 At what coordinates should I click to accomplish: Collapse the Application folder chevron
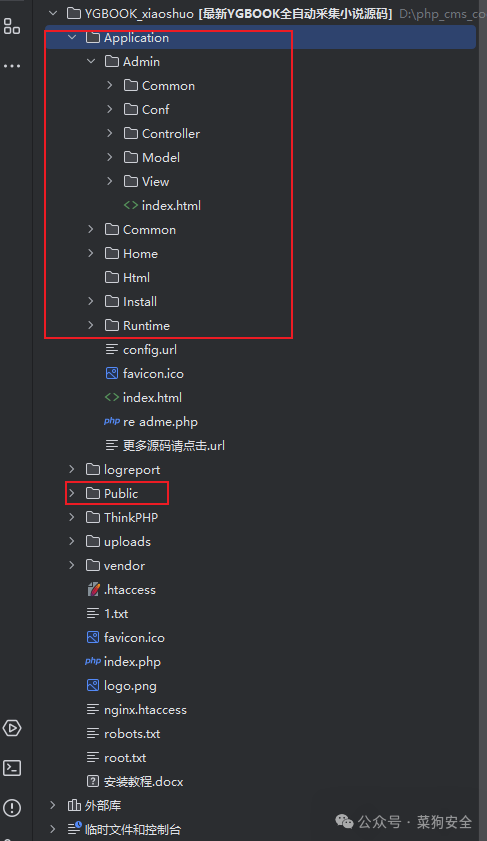72,38
